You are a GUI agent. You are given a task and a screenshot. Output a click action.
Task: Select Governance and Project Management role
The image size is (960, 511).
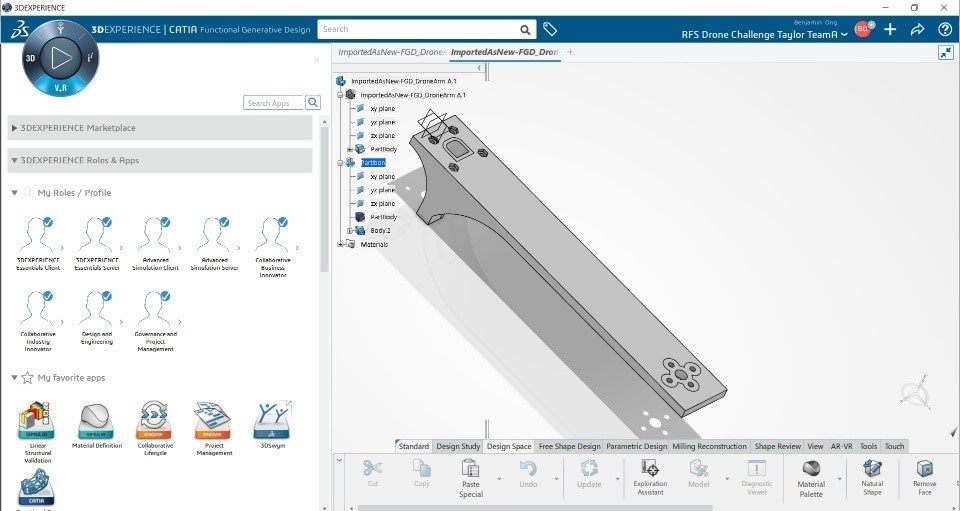tap(155, 321)
